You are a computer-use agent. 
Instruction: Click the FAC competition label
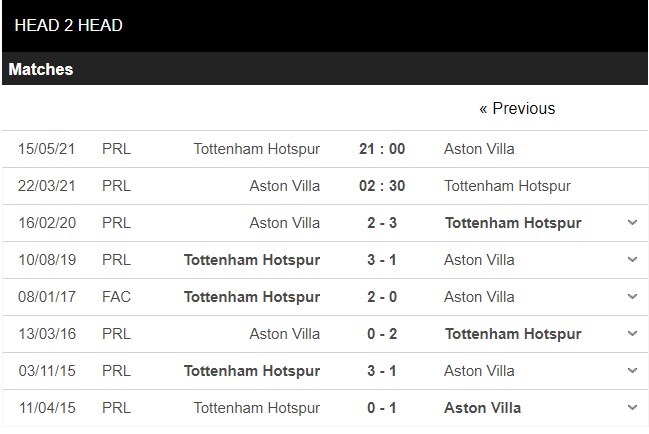pyautogui.click(x=116, y=297)
